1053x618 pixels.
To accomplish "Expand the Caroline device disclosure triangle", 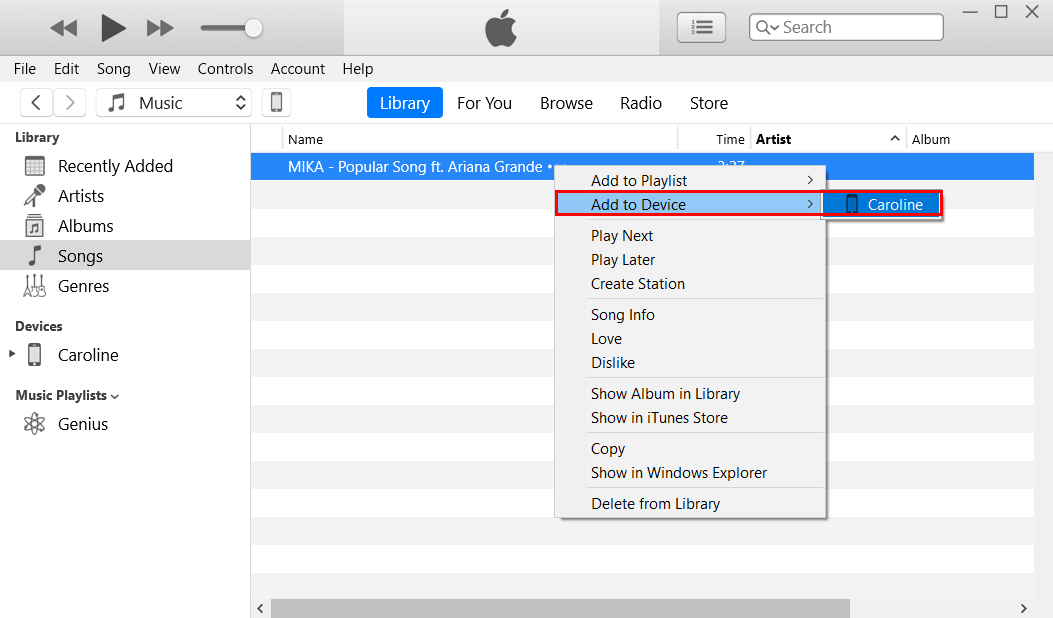I will [x=12, y=354].
